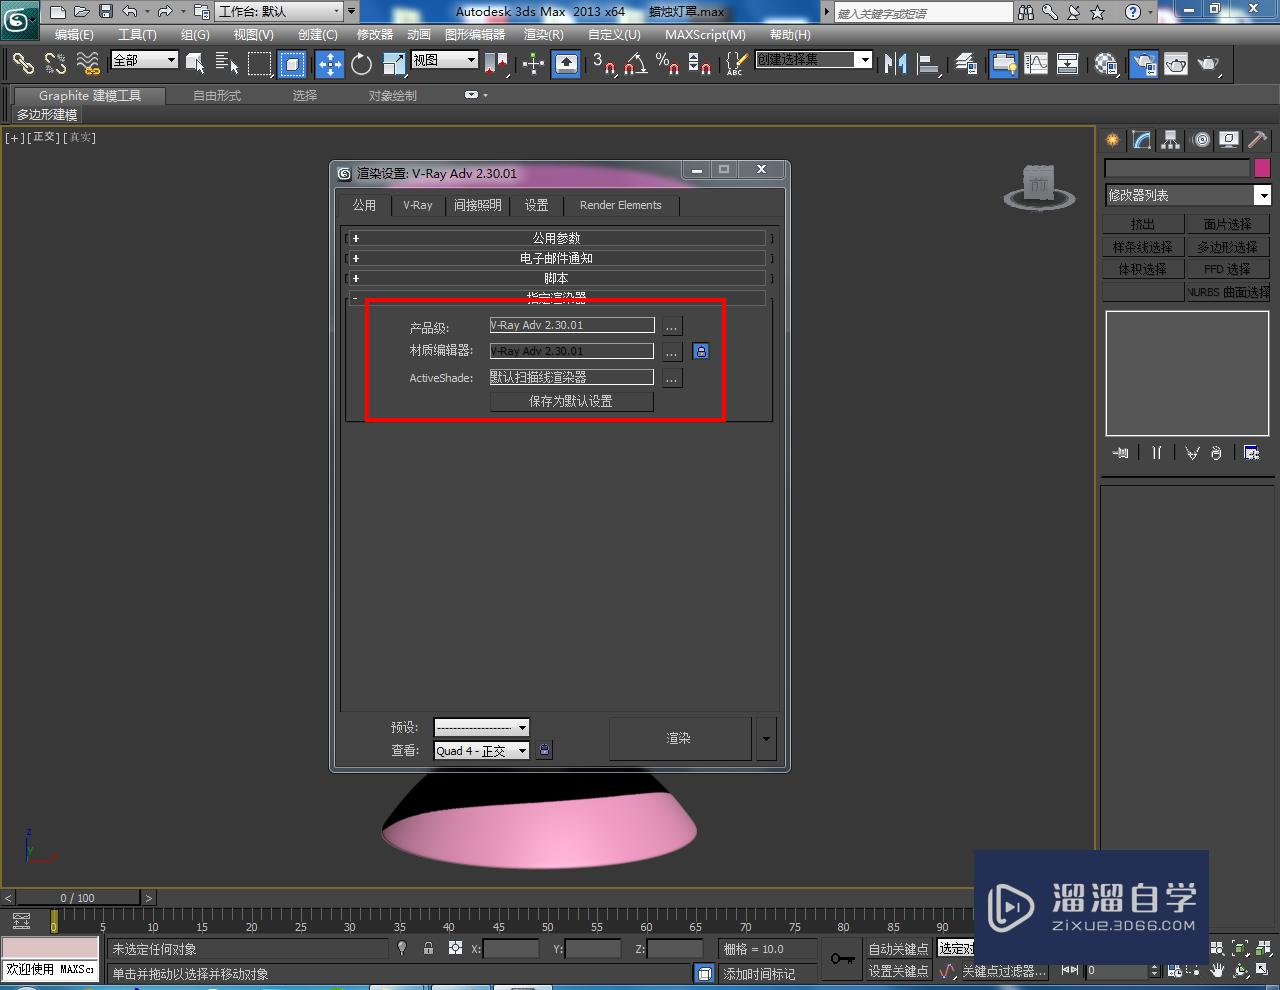This screenshot has height=990, width=1280.
Task: Click Render Production teapot icon
Action: pyautogui.click(x=1209, y=64)
